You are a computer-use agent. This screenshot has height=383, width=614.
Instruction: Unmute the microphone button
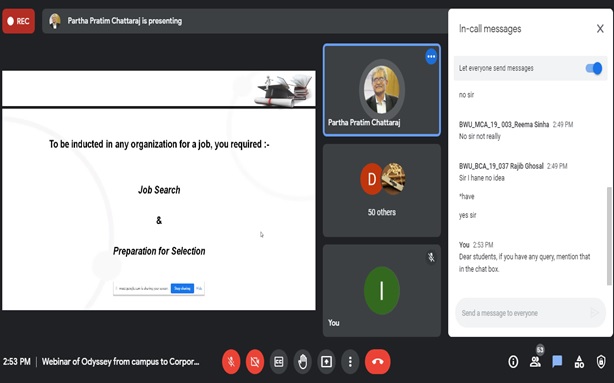231,361
